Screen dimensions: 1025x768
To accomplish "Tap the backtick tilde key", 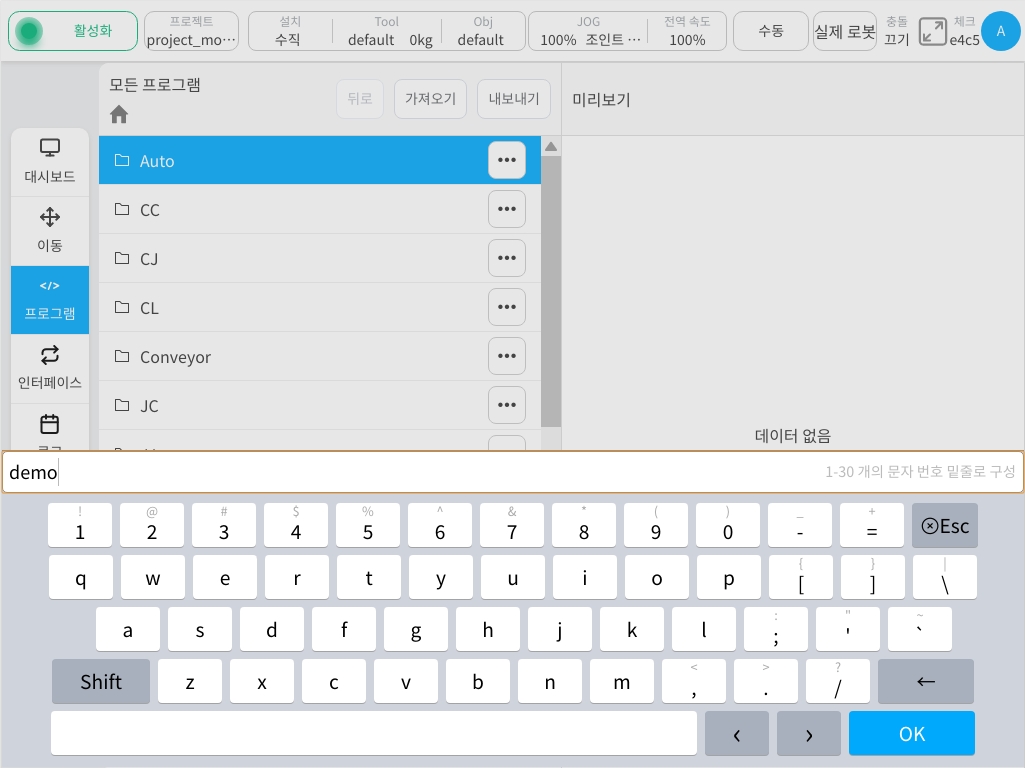I will pos(920,629).
